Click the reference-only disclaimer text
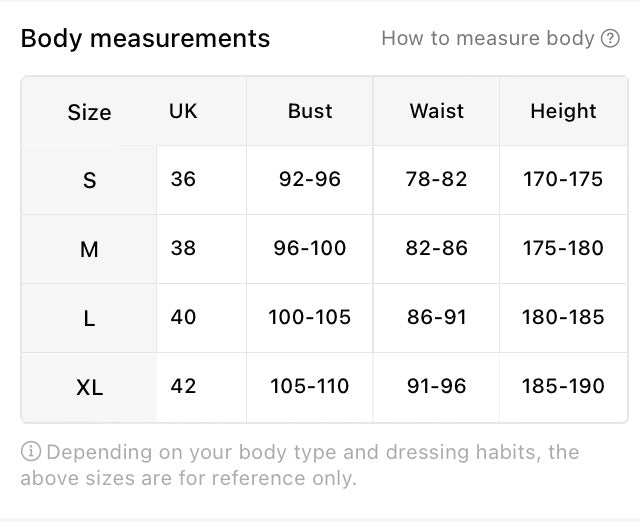Viewport: 640px width, 522px height. [x=300, y=465]
